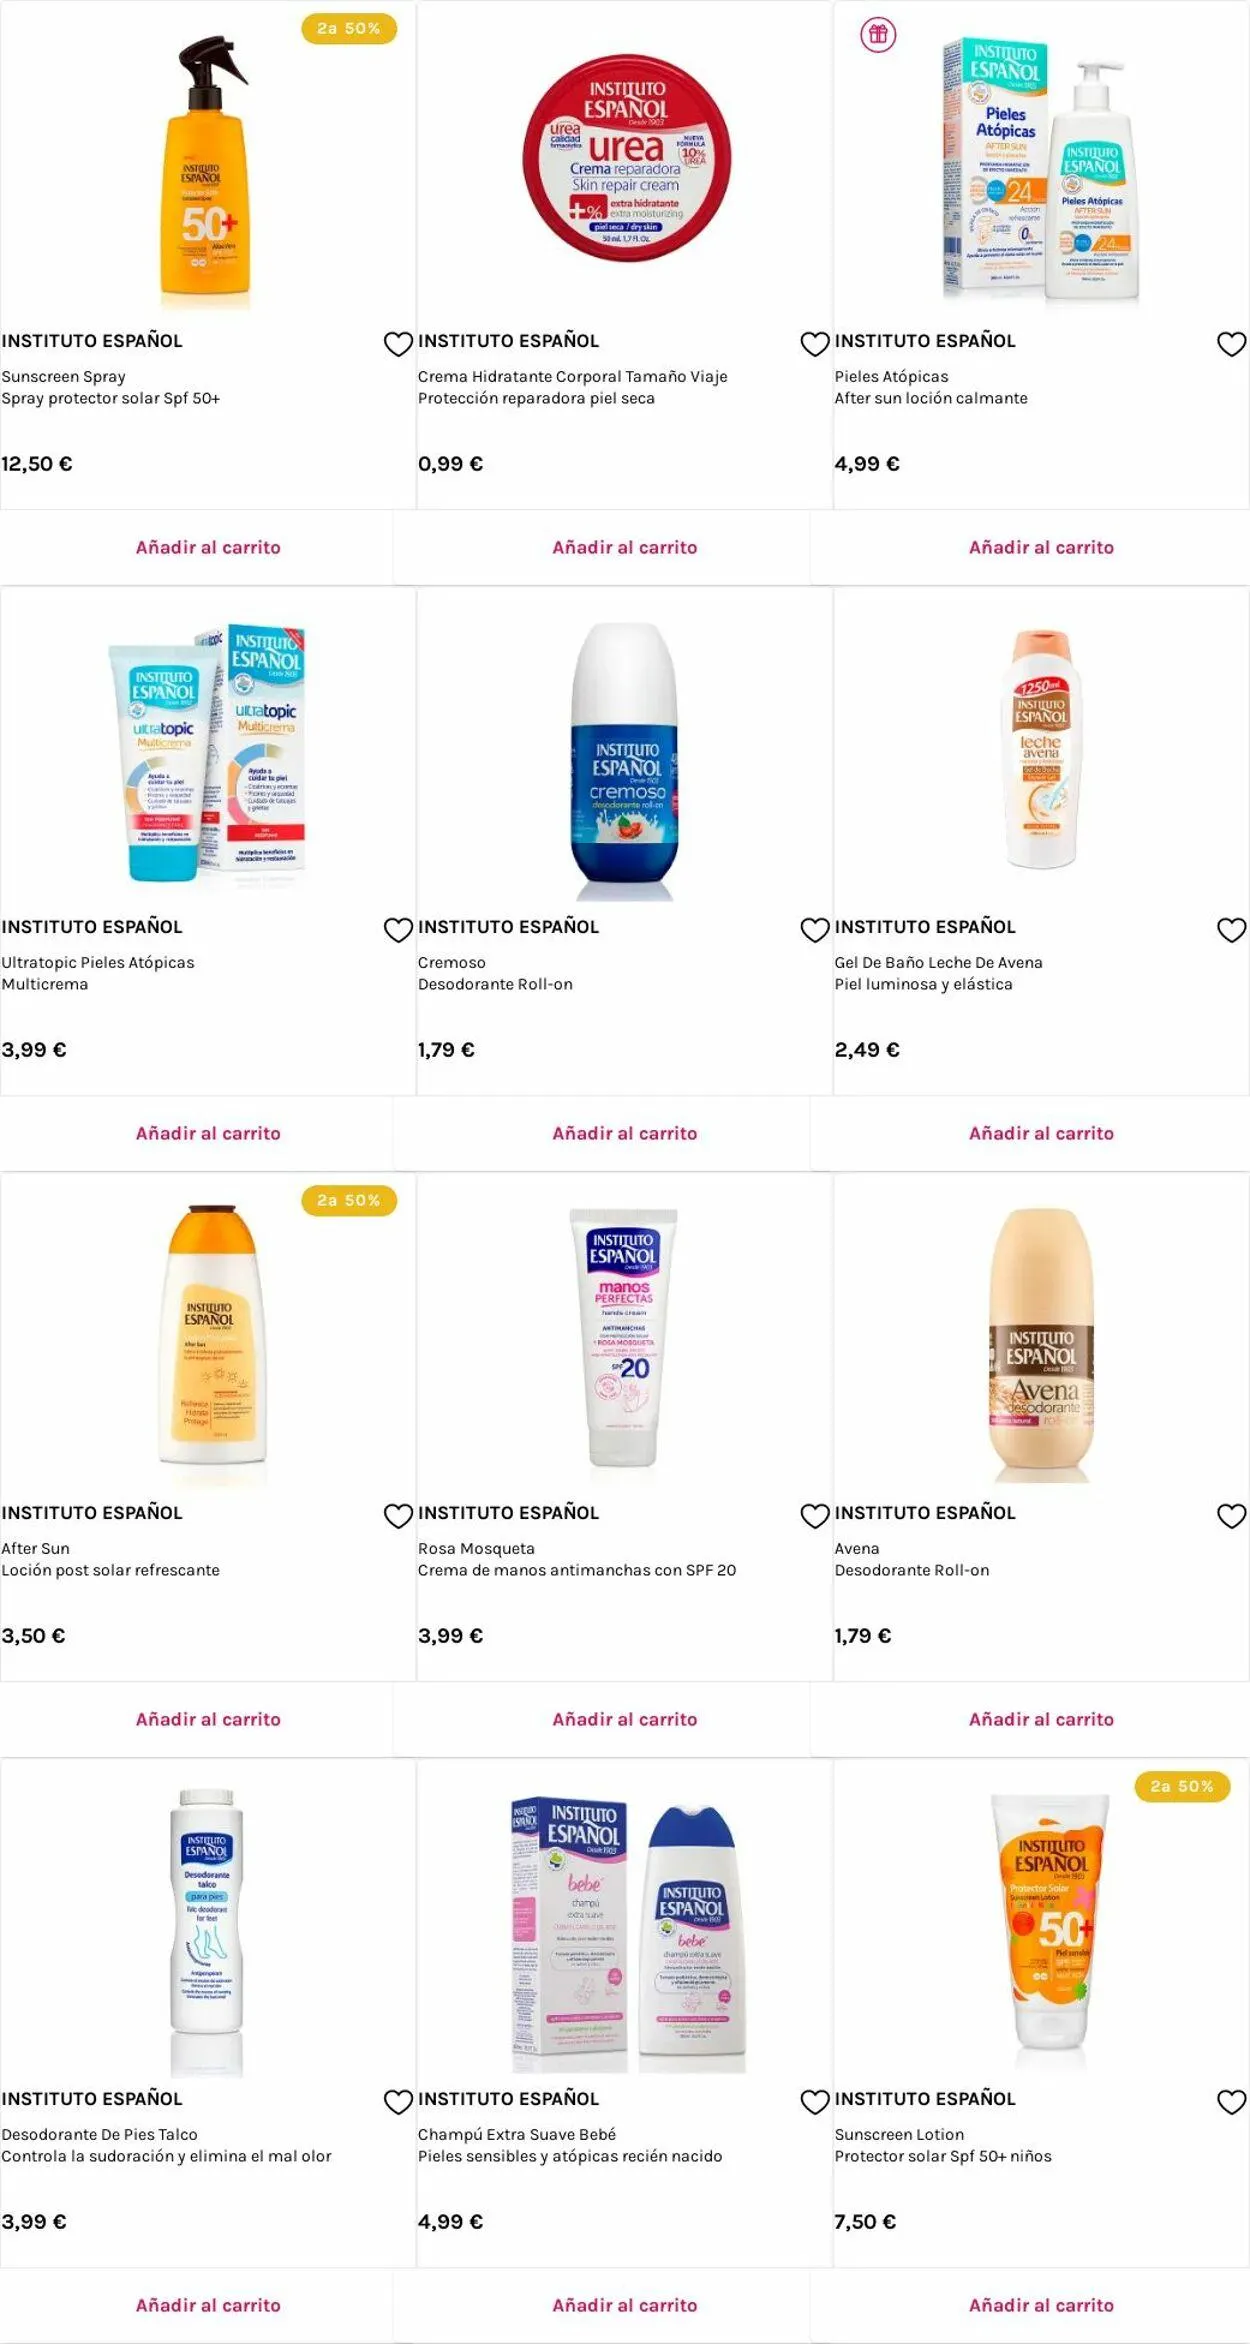Image resolution: width=1250 pixels, height=2344 pixels.
Task: Favorite the Cremoso Desodorante Roll-on
Action: coord(815,930)
